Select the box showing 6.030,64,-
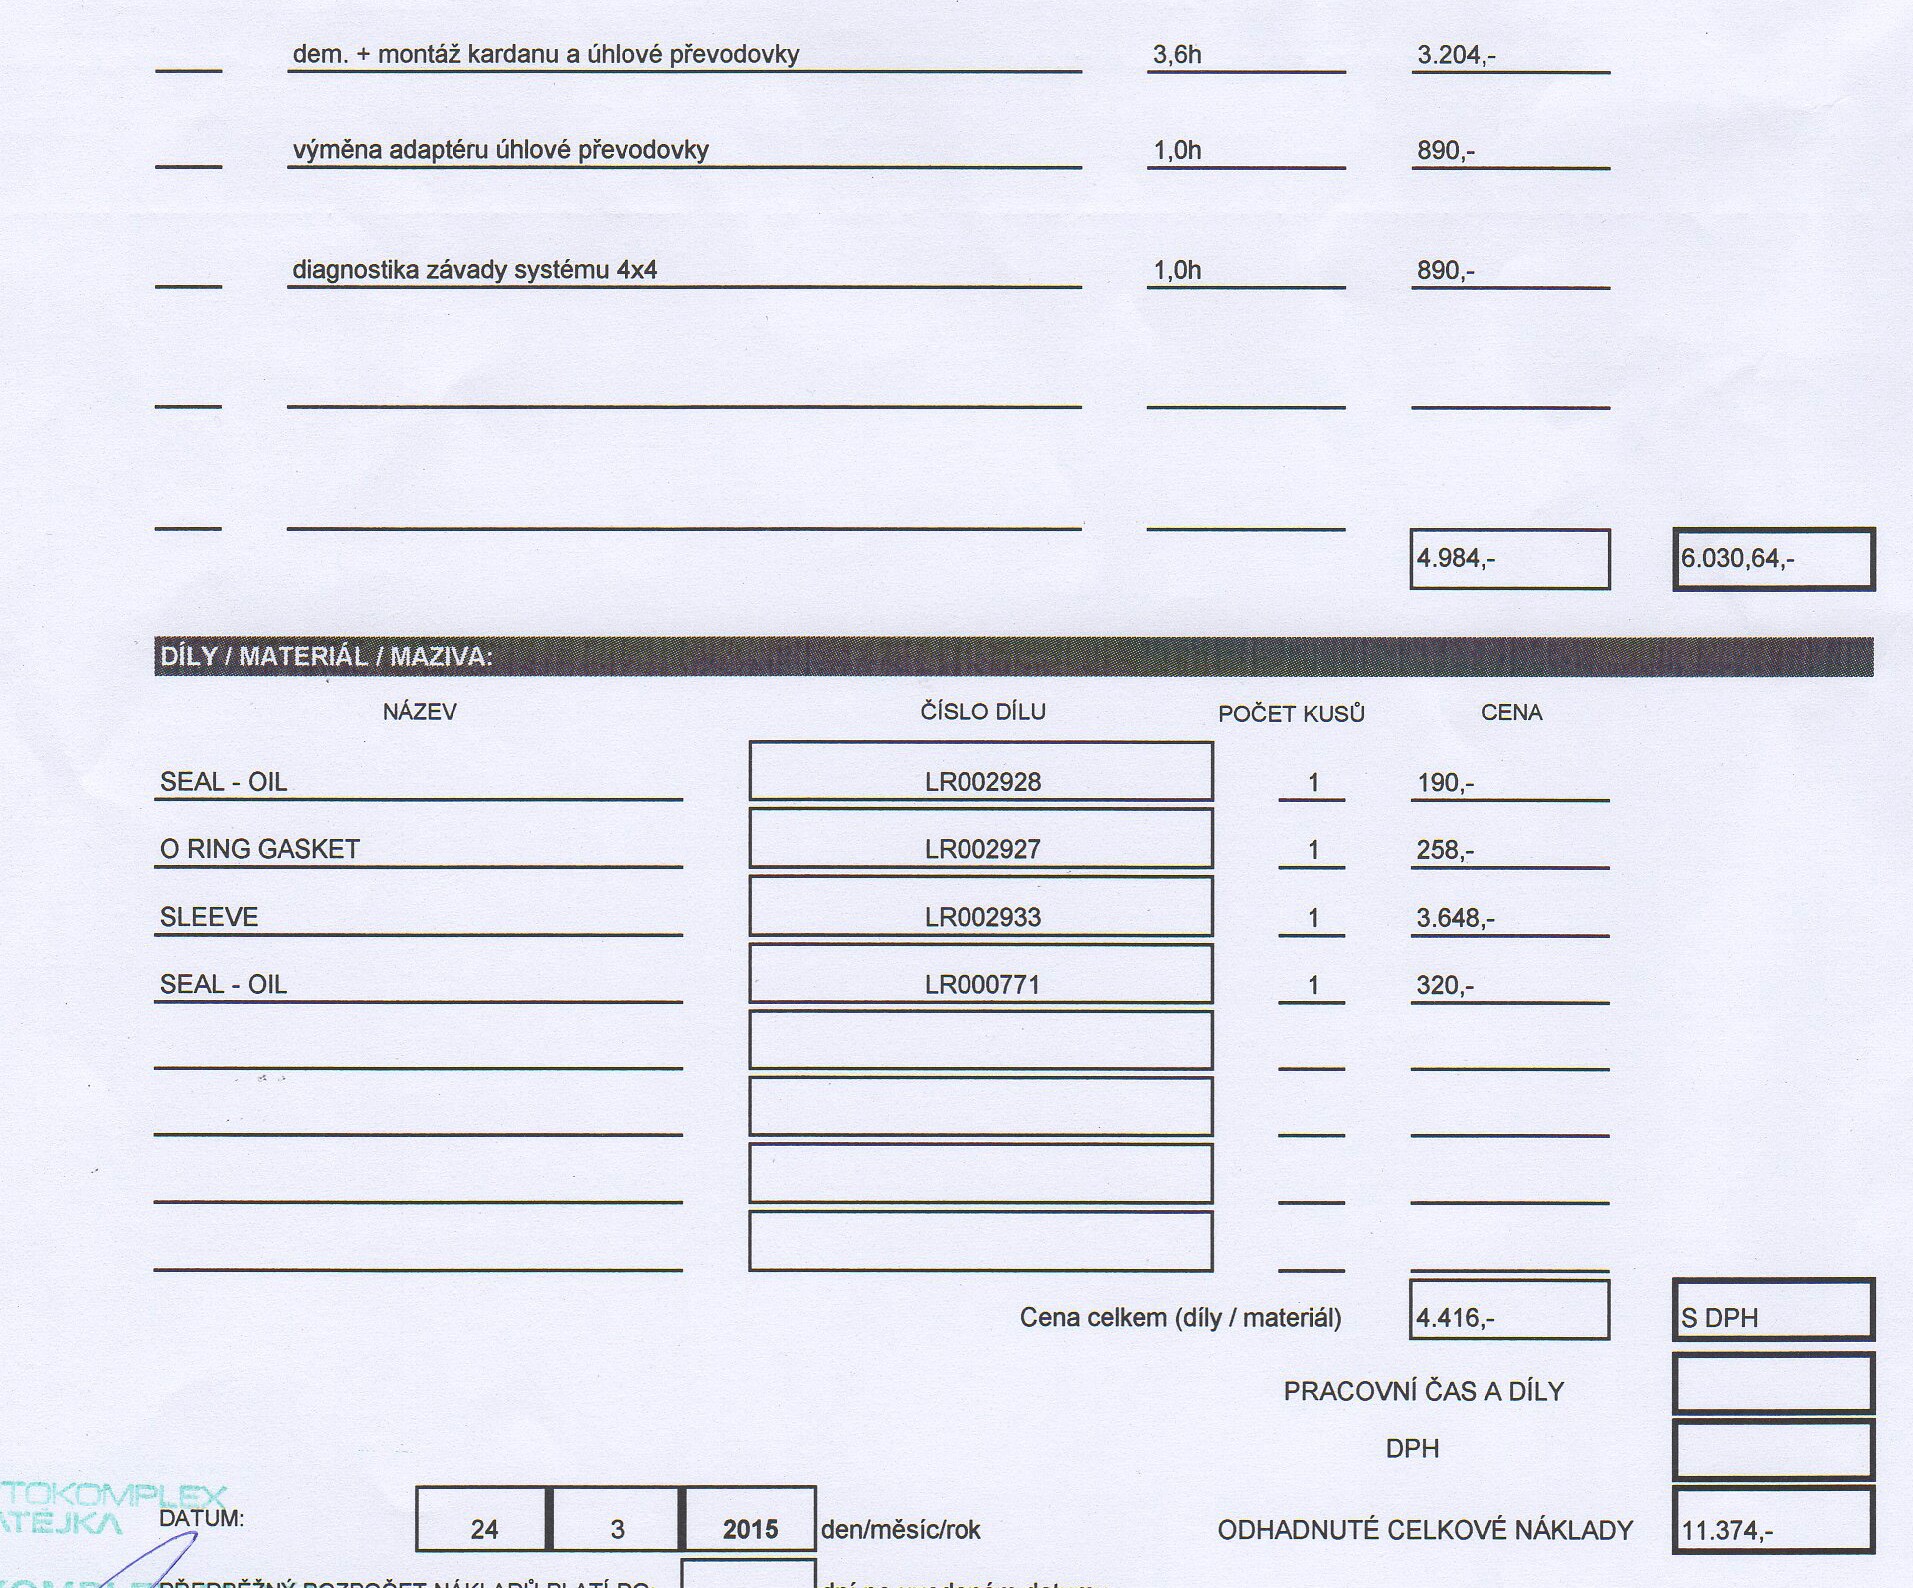 click(1773, 559)
